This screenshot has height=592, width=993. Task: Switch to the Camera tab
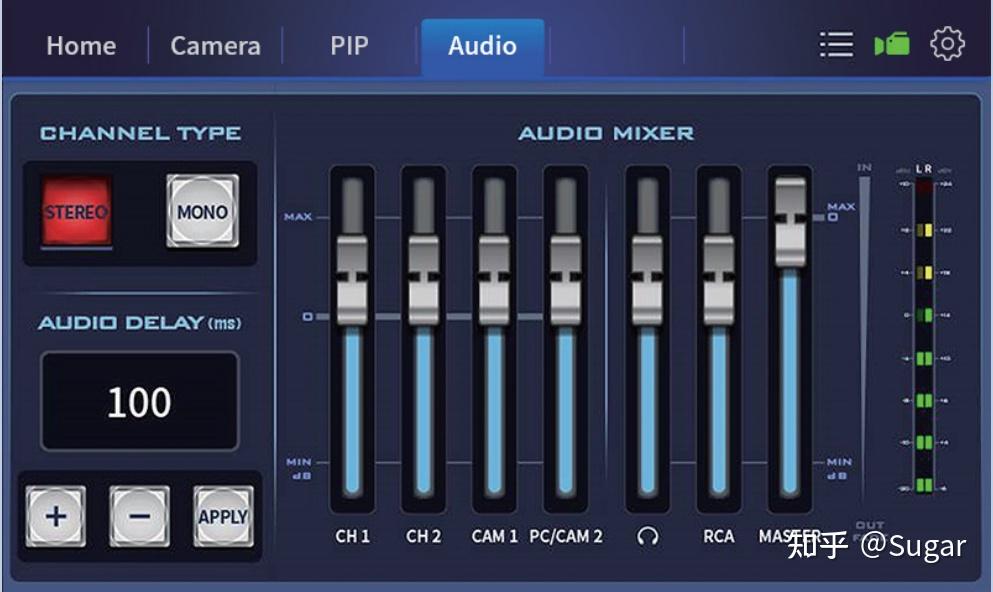point(215,46)
